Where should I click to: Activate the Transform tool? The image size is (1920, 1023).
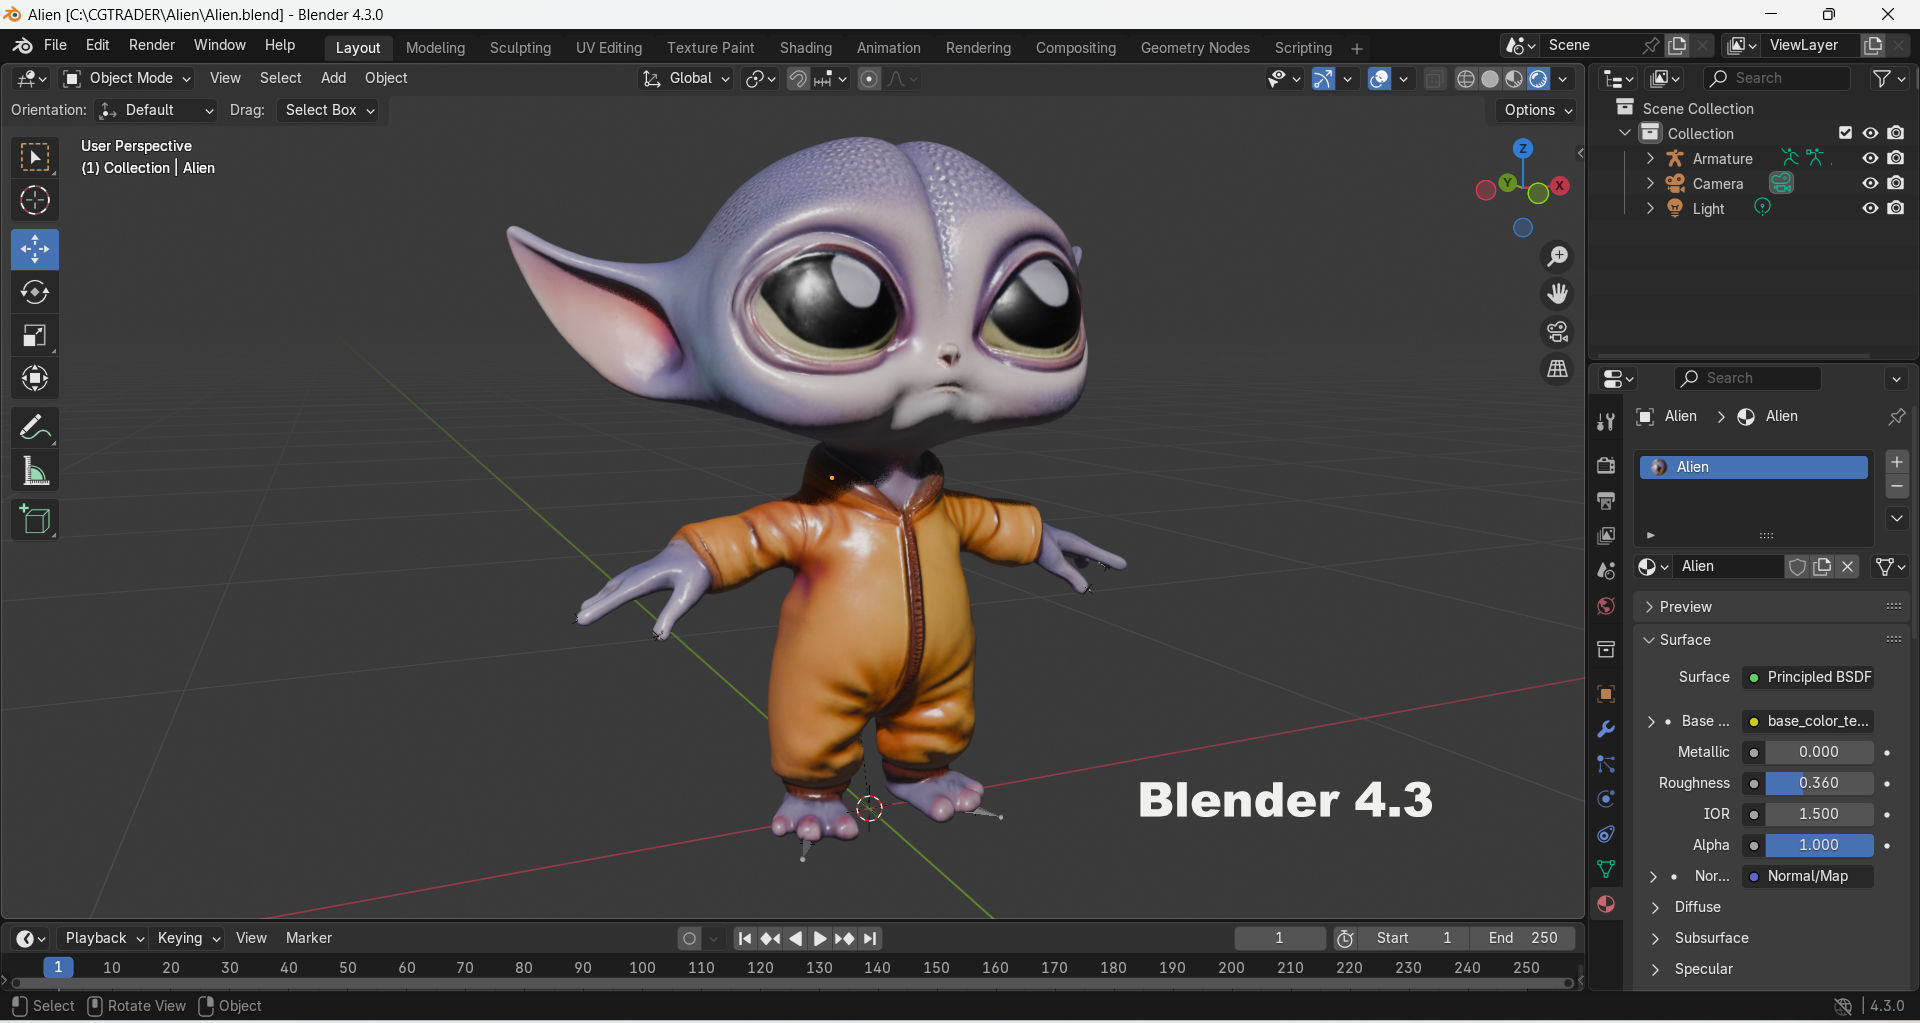(35, 378)
